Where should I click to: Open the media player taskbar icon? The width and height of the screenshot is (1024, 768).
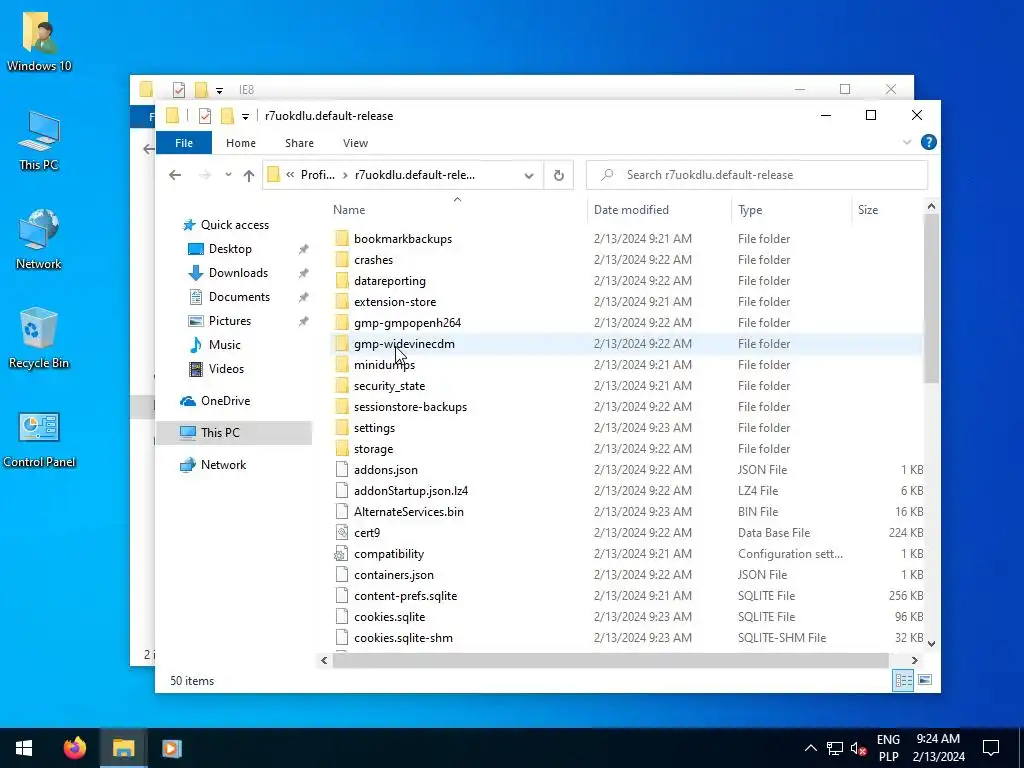172,748
